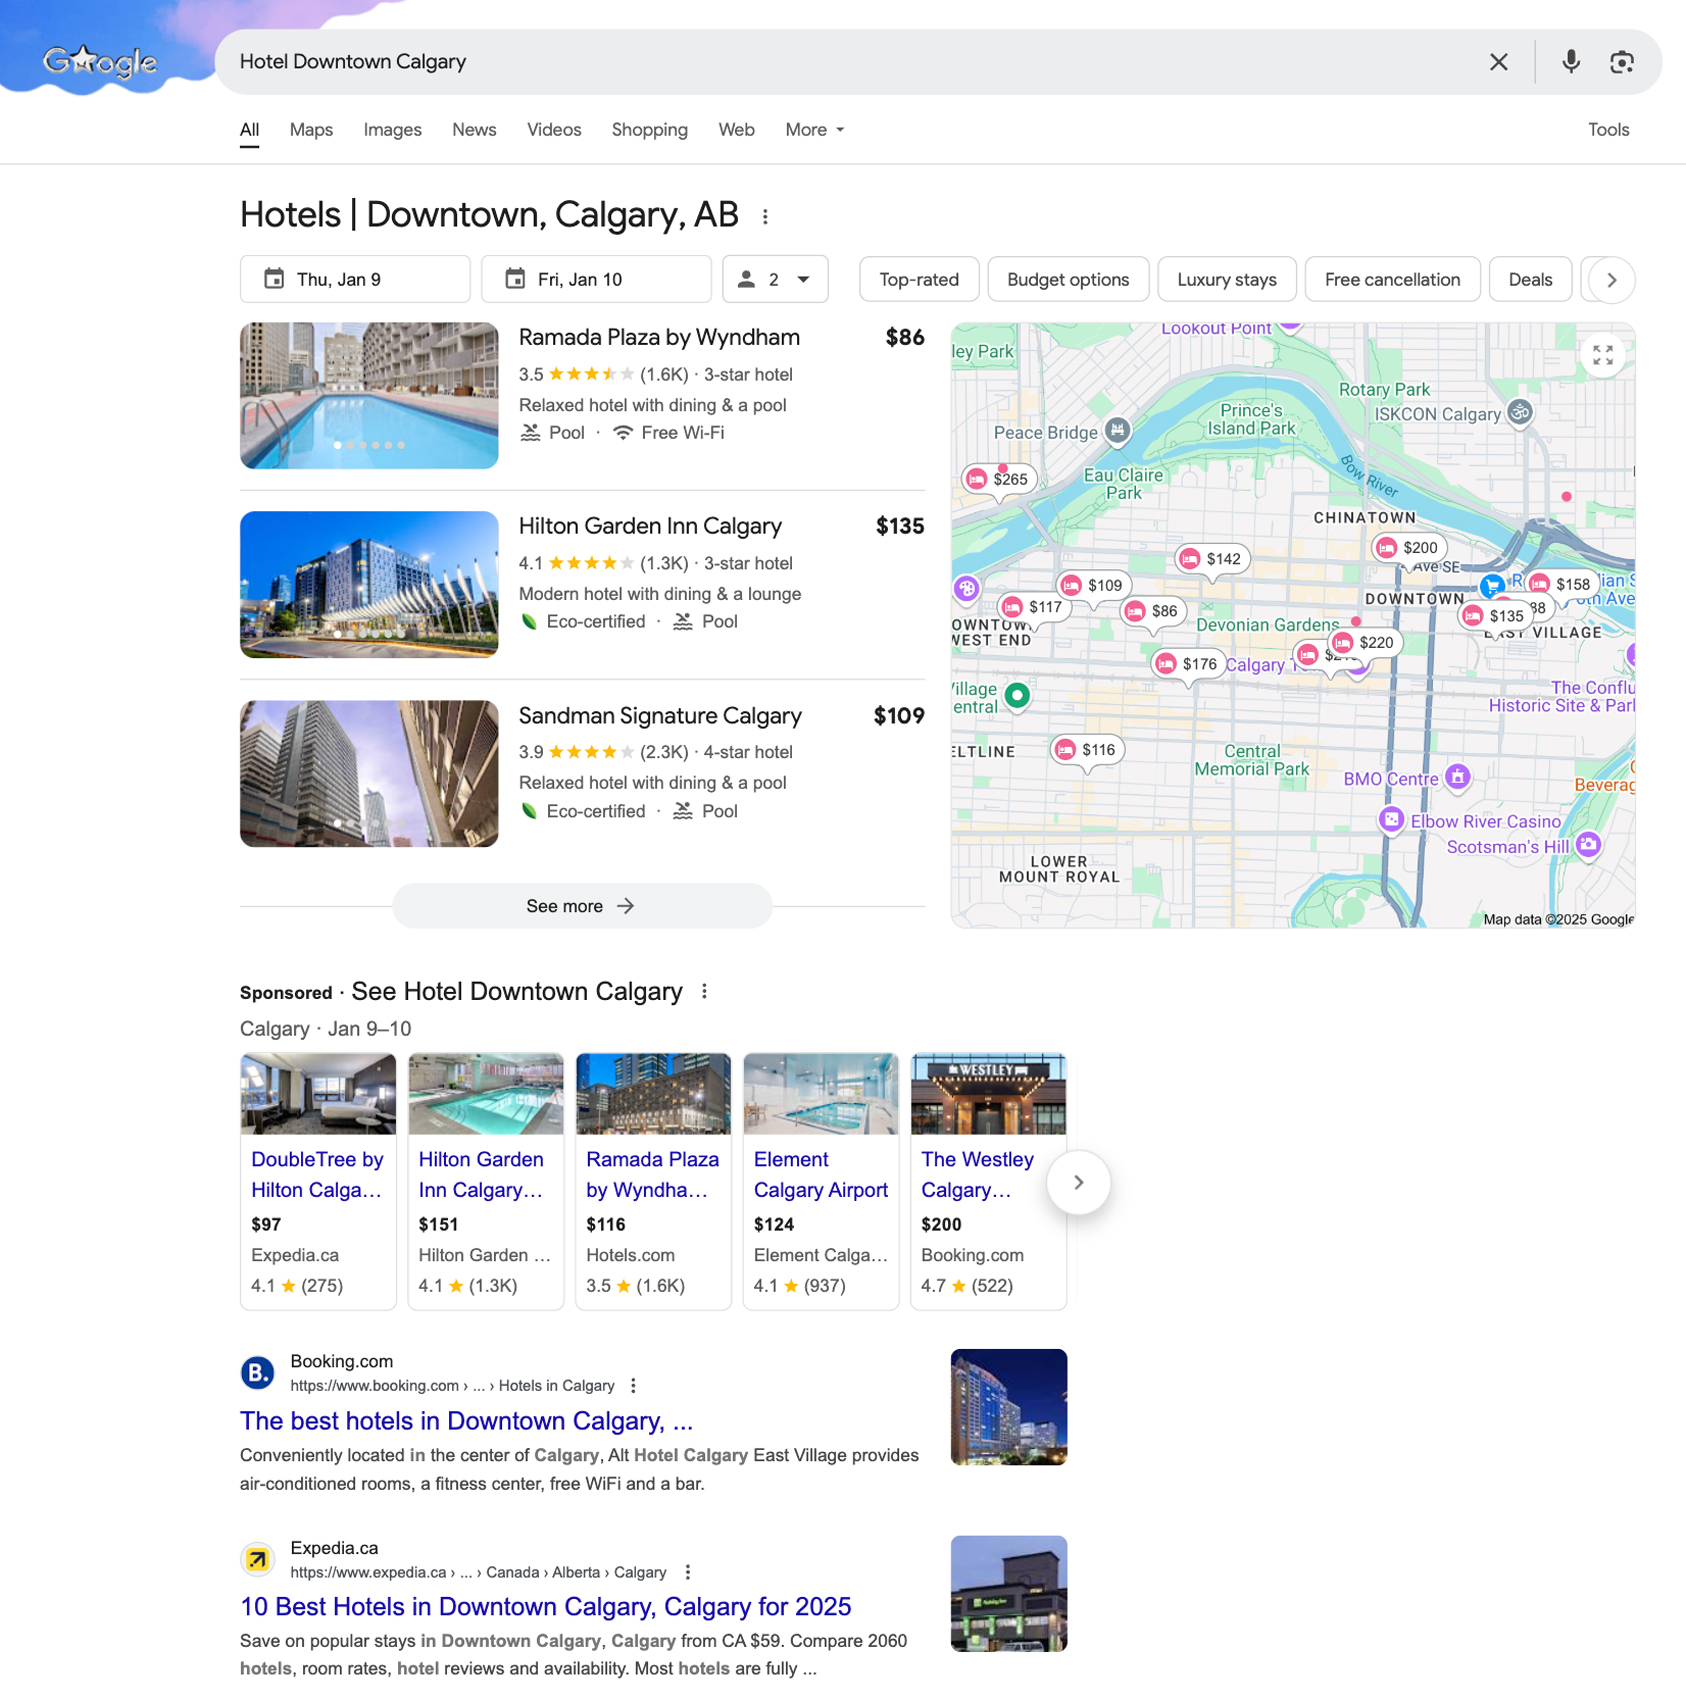Switch to the Shopping tab
Image resolution: width=1686 pixels, height=1700 pixels.
(649, 130)
